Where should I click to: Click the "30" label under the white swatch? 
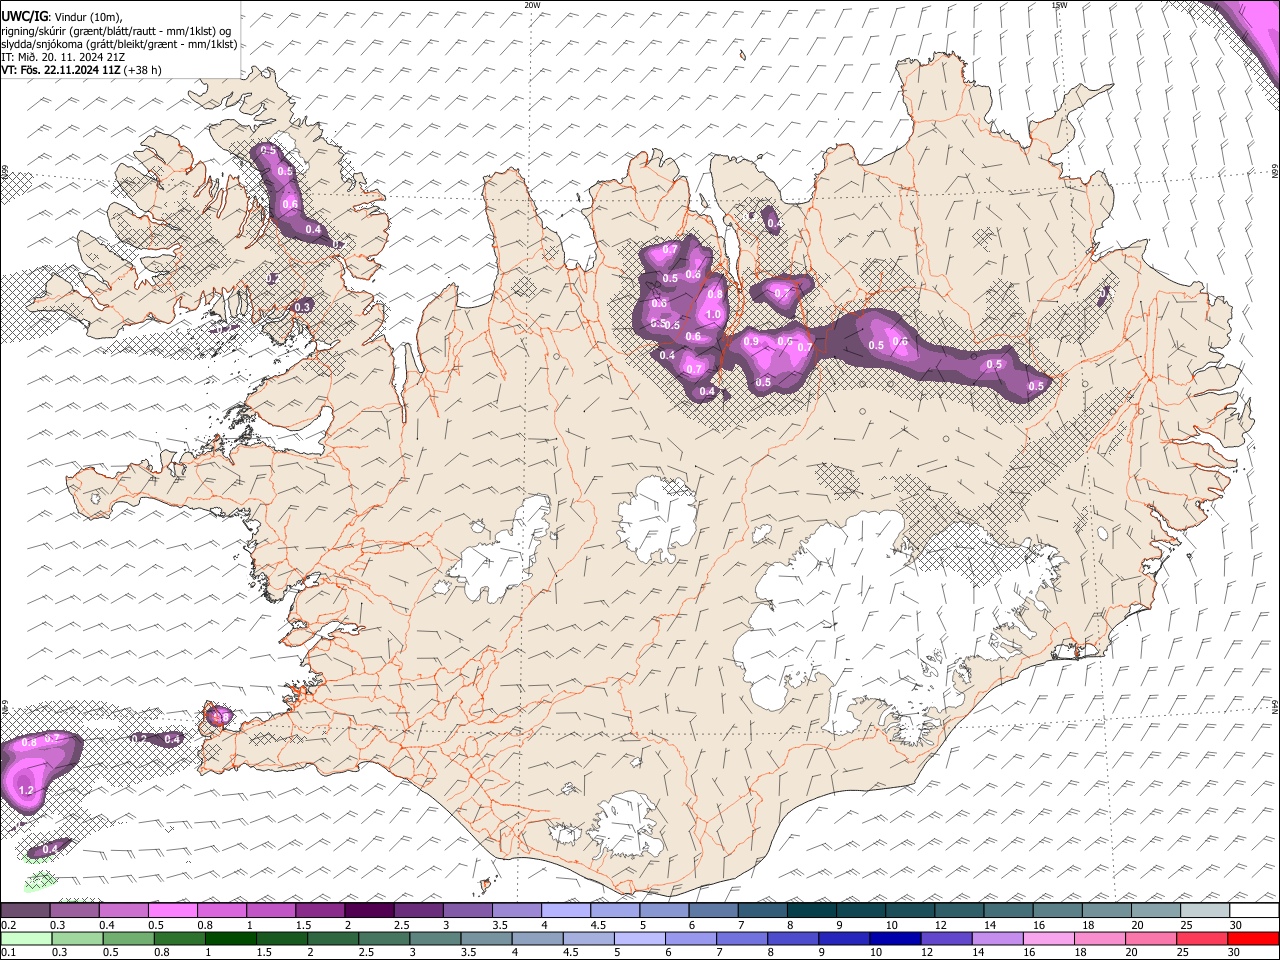click(x=1236, y=925)
